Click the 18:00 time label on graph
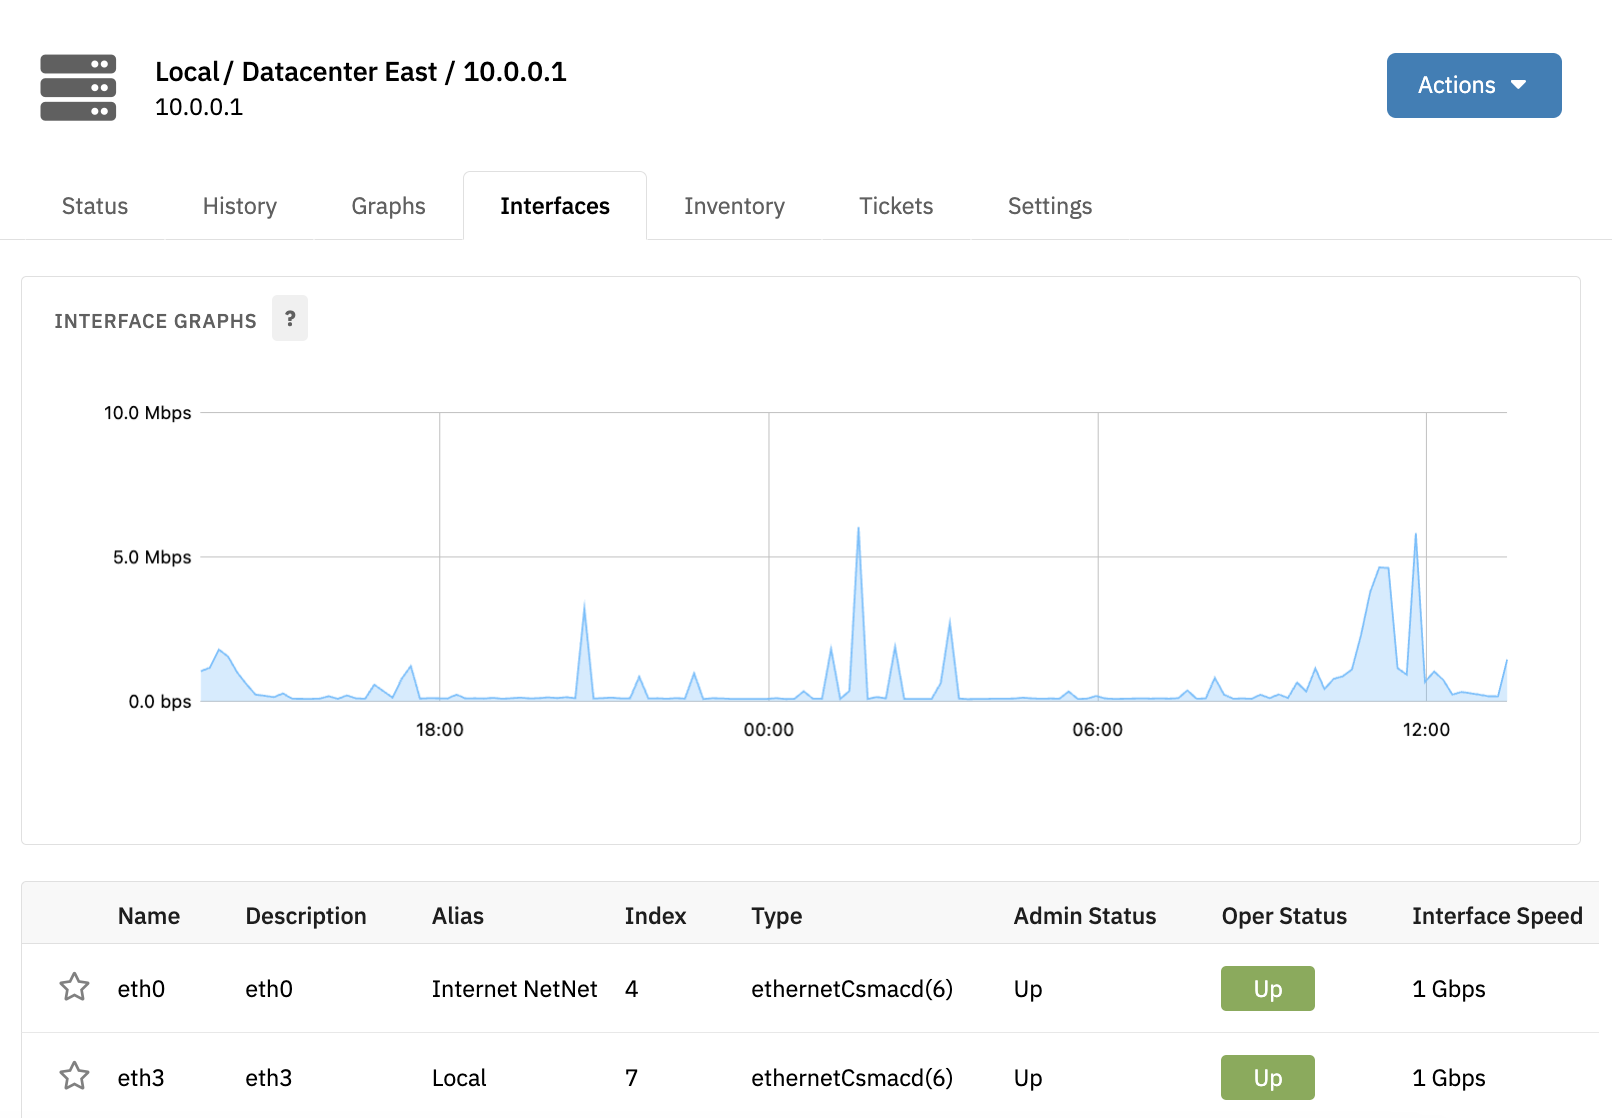Screen dimensions: 1612x1118 coord(440,730)
